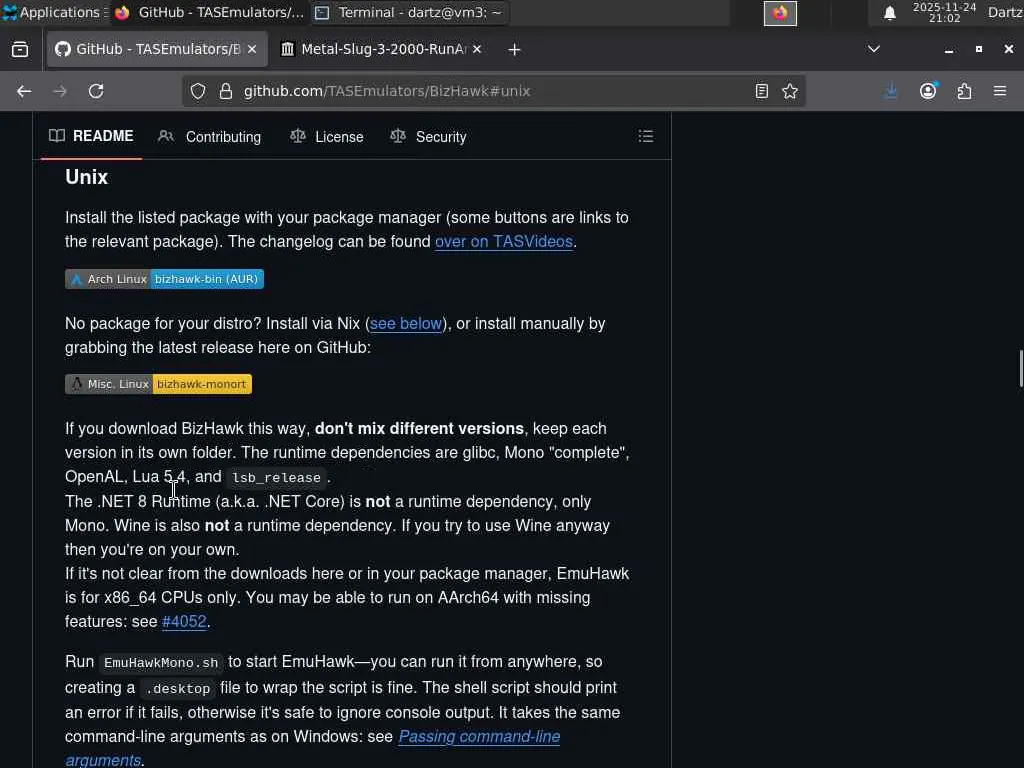This screenshot has width=1024, height=768.
Task: Go back with the browser back arrow
Action: (x=24, y=91)
